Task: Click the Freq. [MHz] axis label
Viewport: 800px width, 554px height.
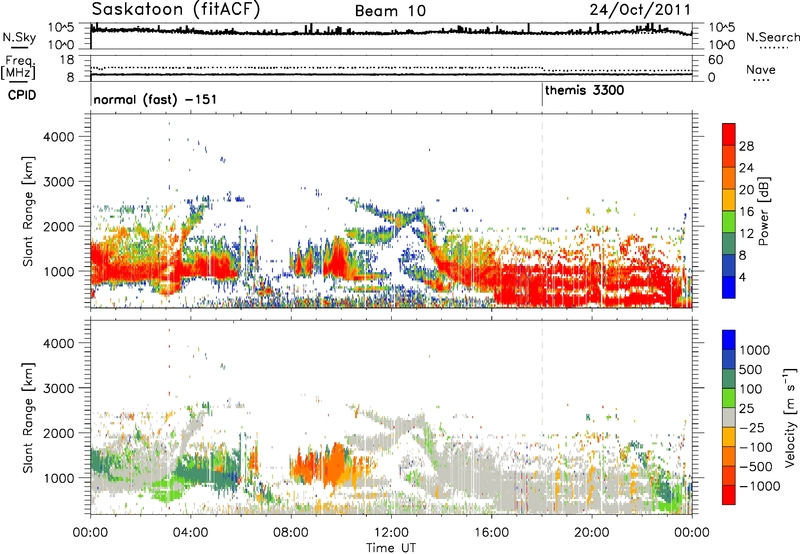Action: [18, 67]
